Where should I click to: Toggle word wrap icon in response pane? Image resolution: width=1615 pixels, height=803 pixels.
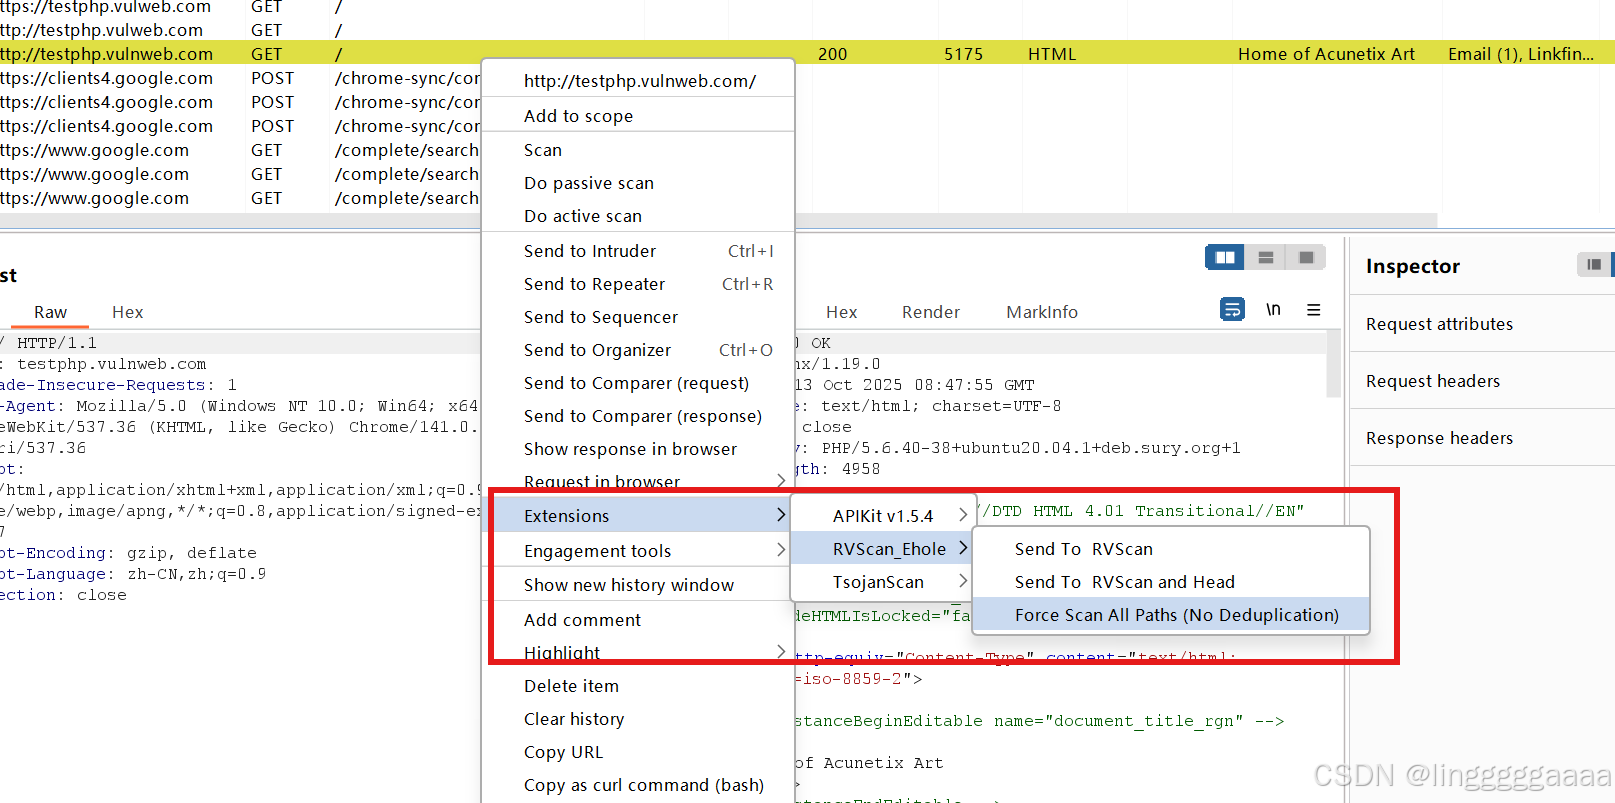[x=1233, y=310]
